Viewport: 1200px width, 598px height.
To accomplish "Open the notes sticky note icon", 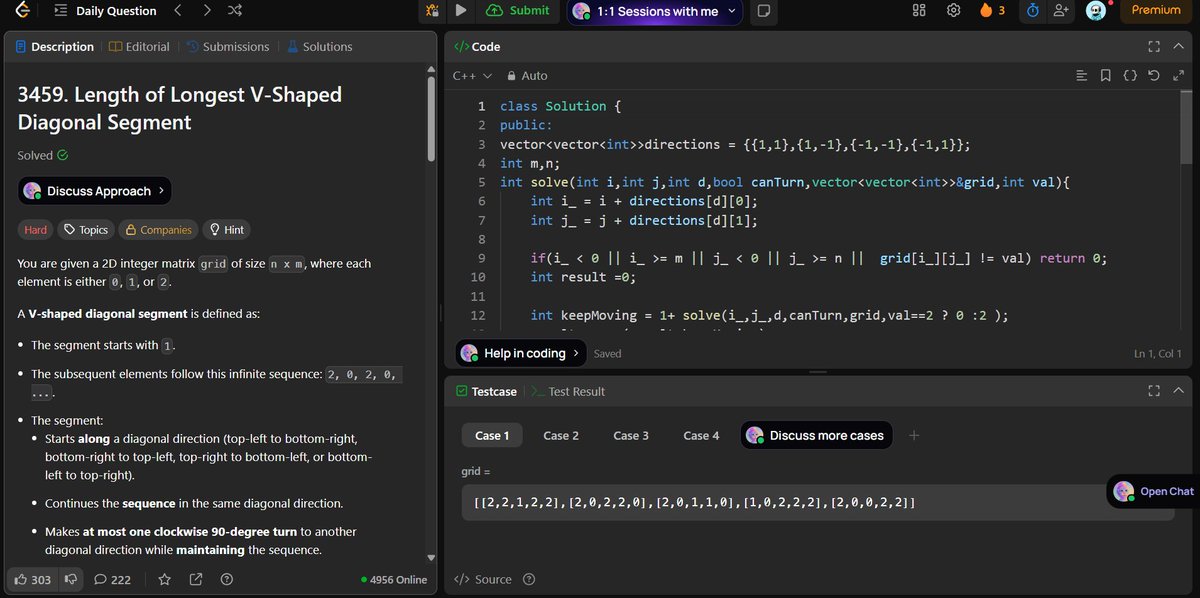I will 766,11.
